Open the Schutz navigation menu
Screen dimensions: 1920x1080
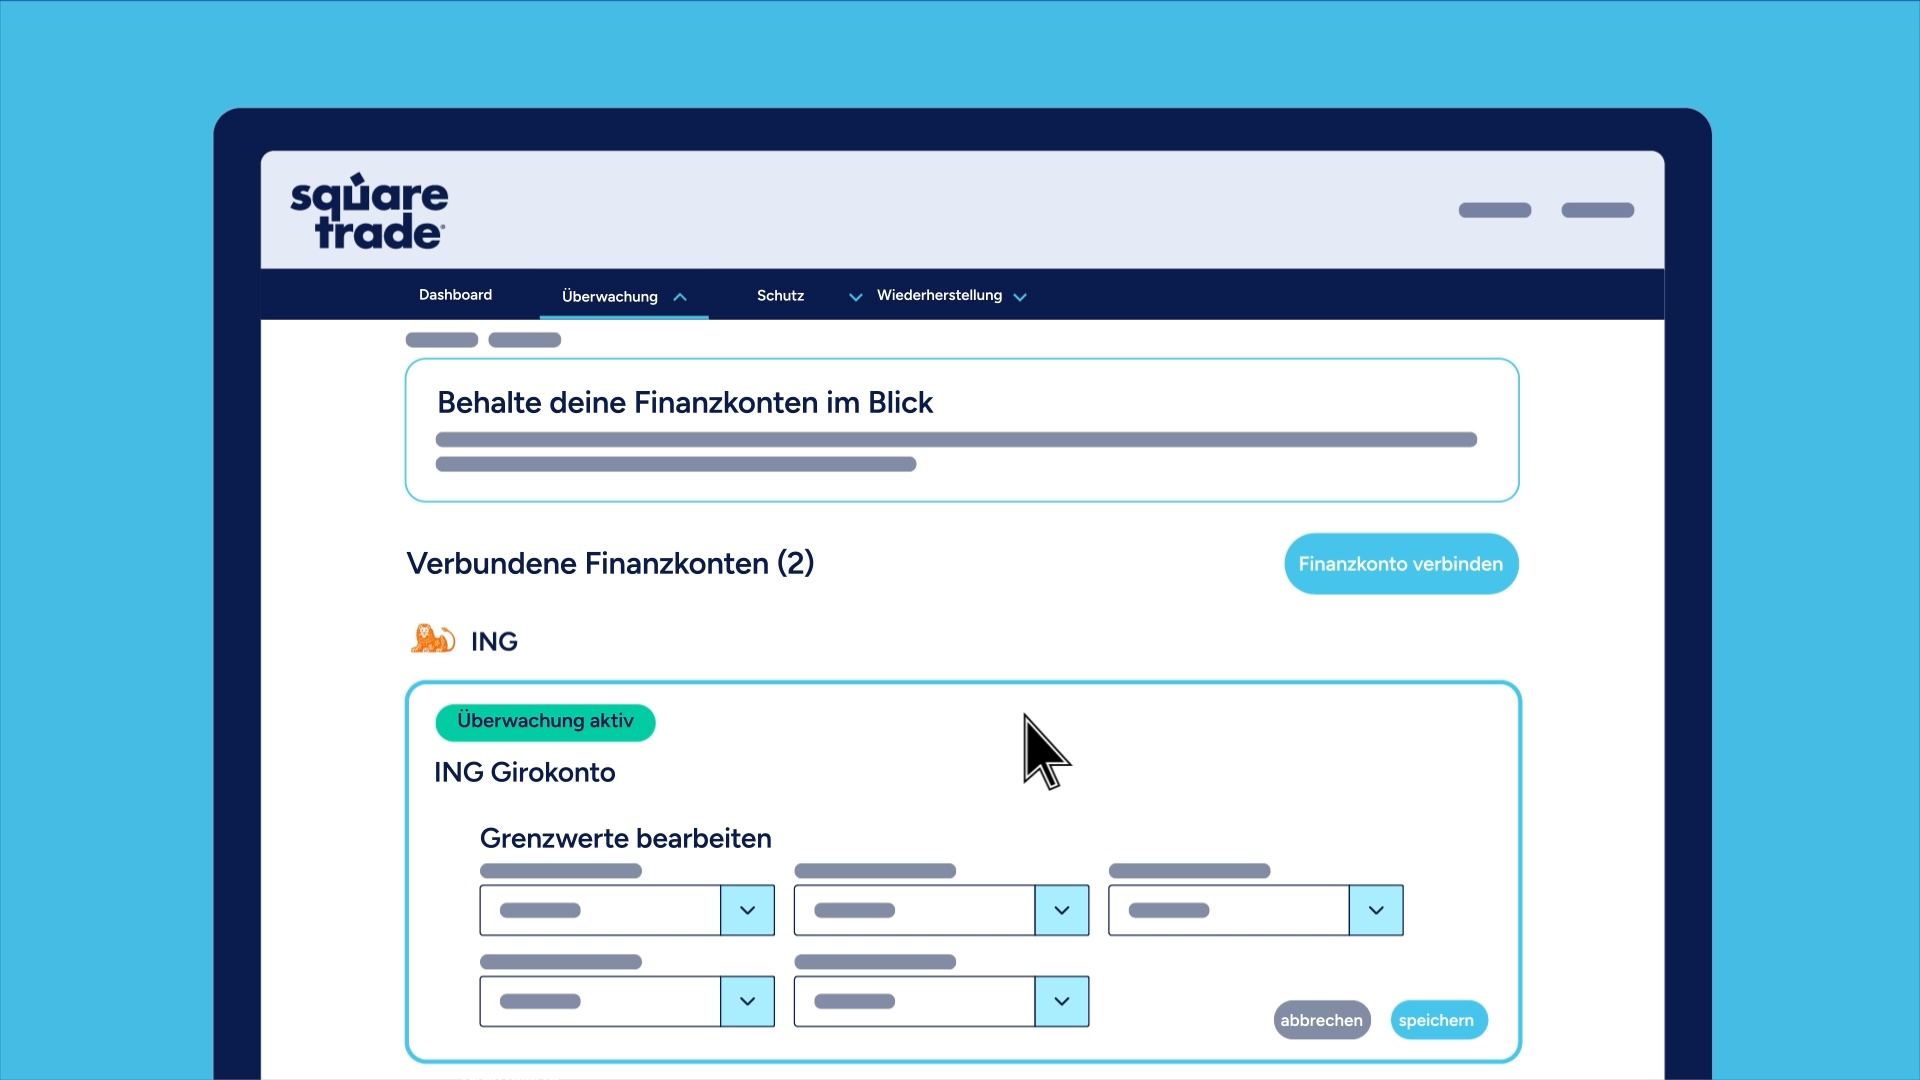(x=780, y=296)
